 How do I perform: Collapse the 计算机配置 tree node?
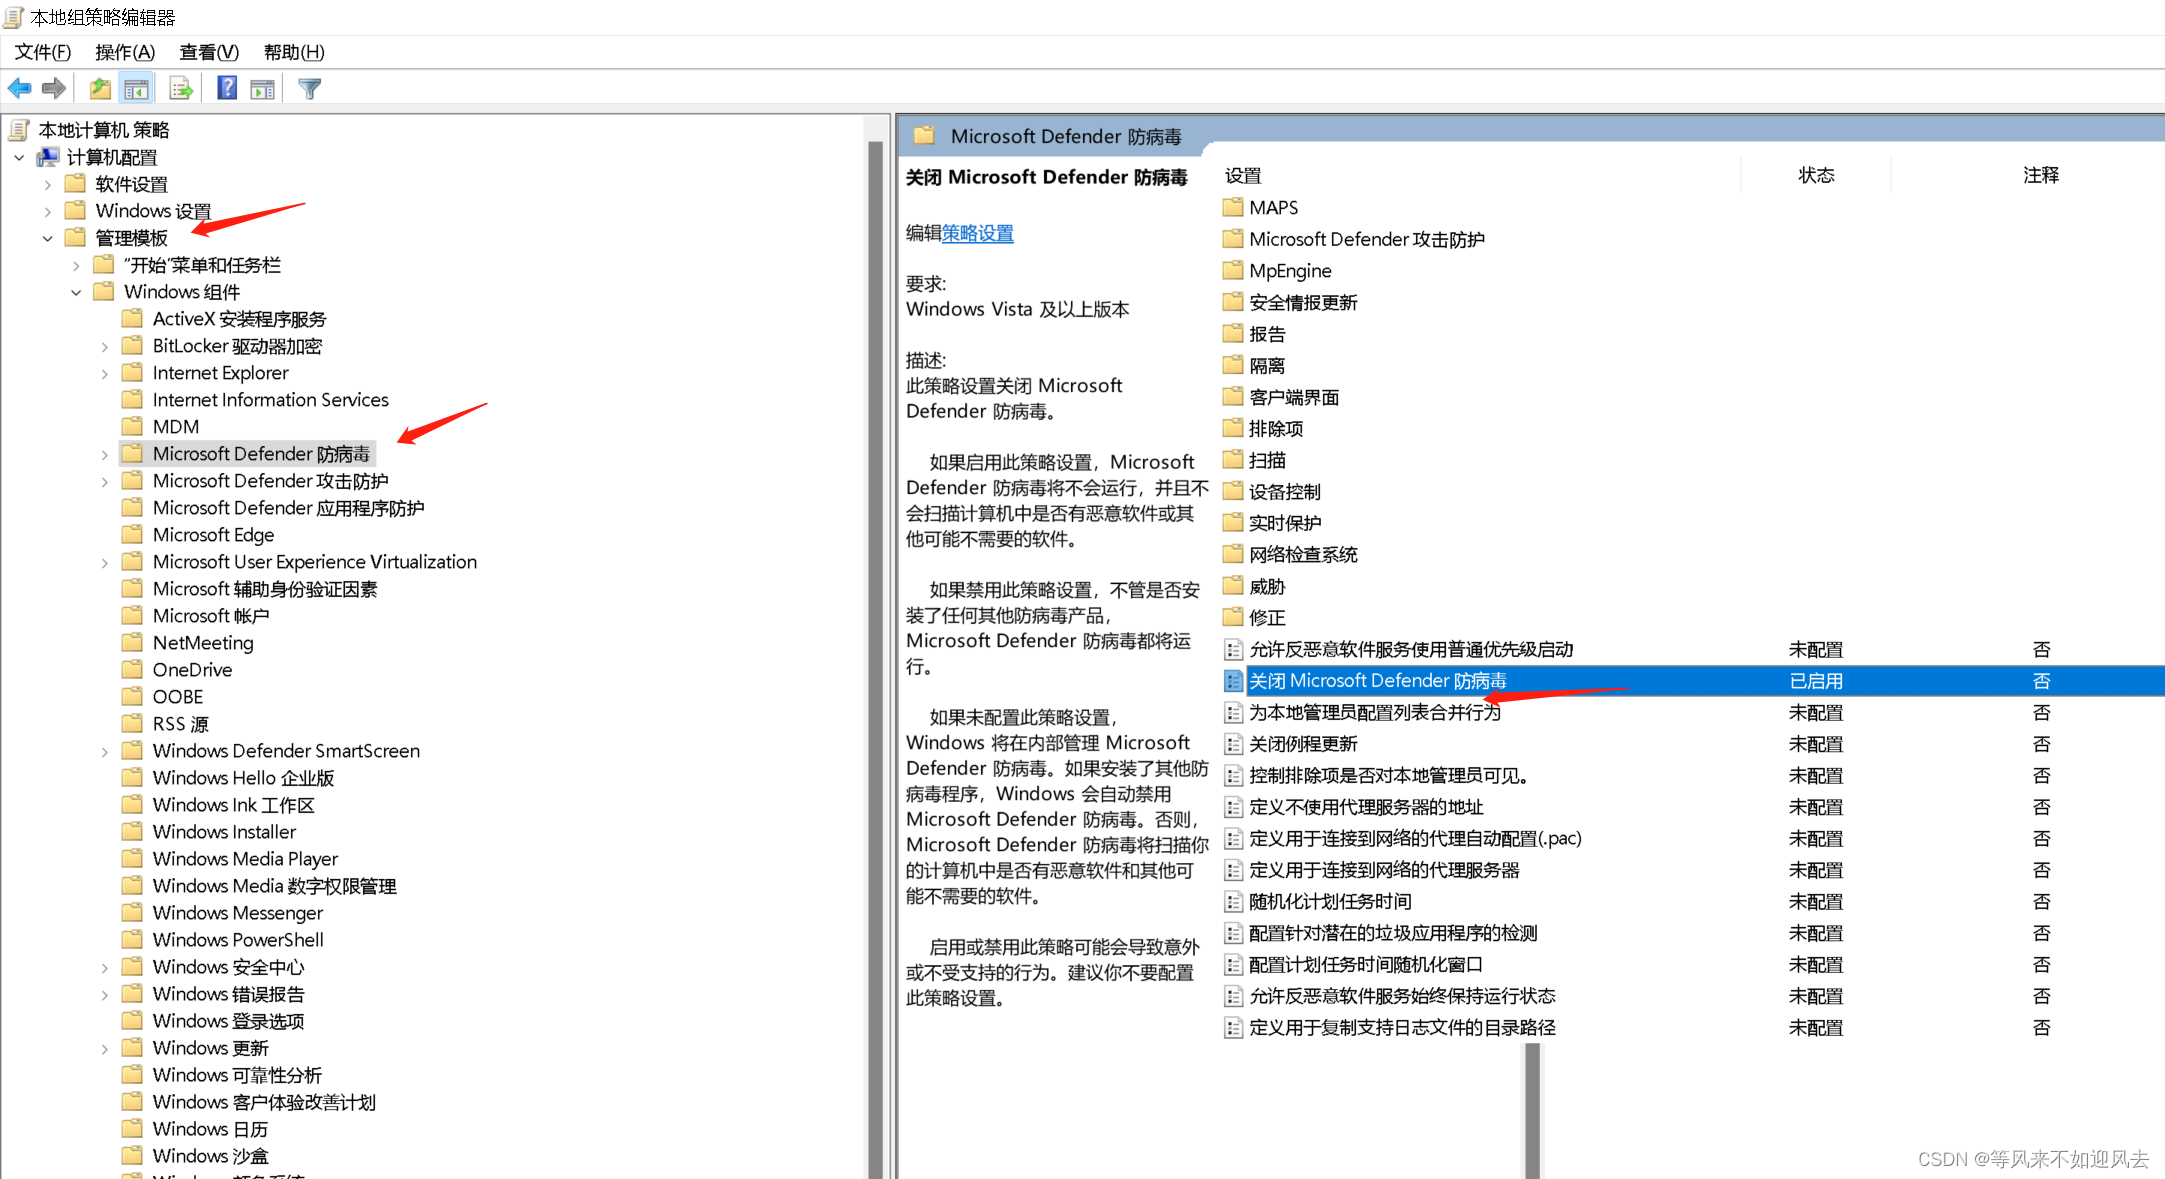(19, 157)
